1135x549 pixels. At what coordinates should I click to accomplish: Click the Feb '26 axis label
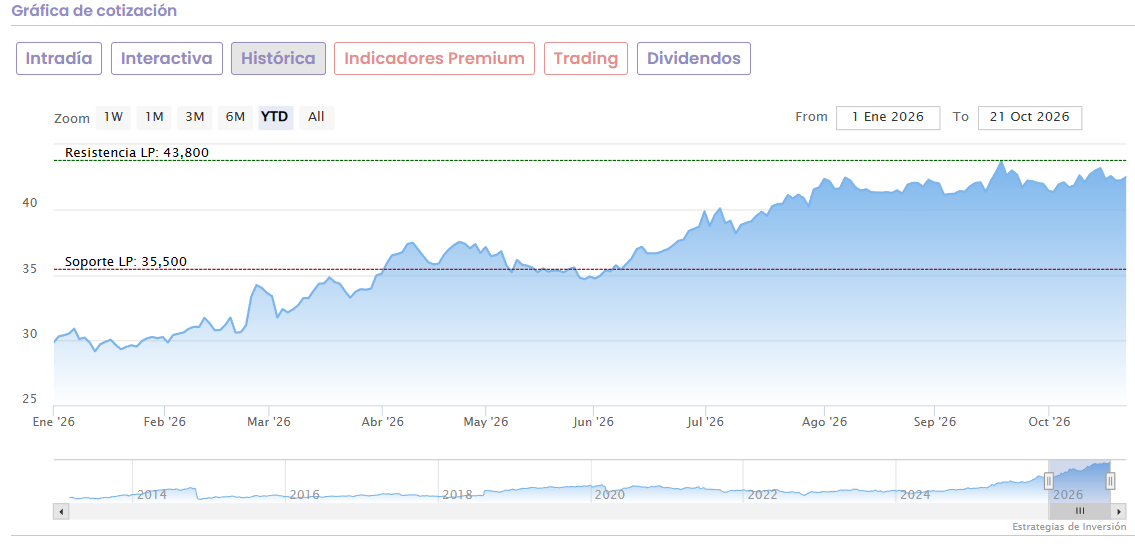[x=165, y=422]
